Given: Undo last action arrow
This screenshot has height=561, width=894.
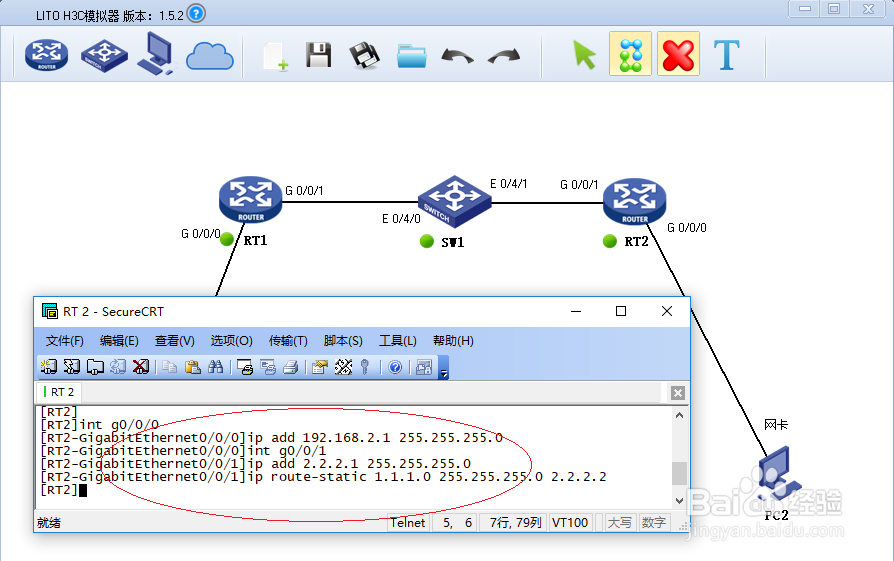Looking at the screenshot, I should point(457,56).
